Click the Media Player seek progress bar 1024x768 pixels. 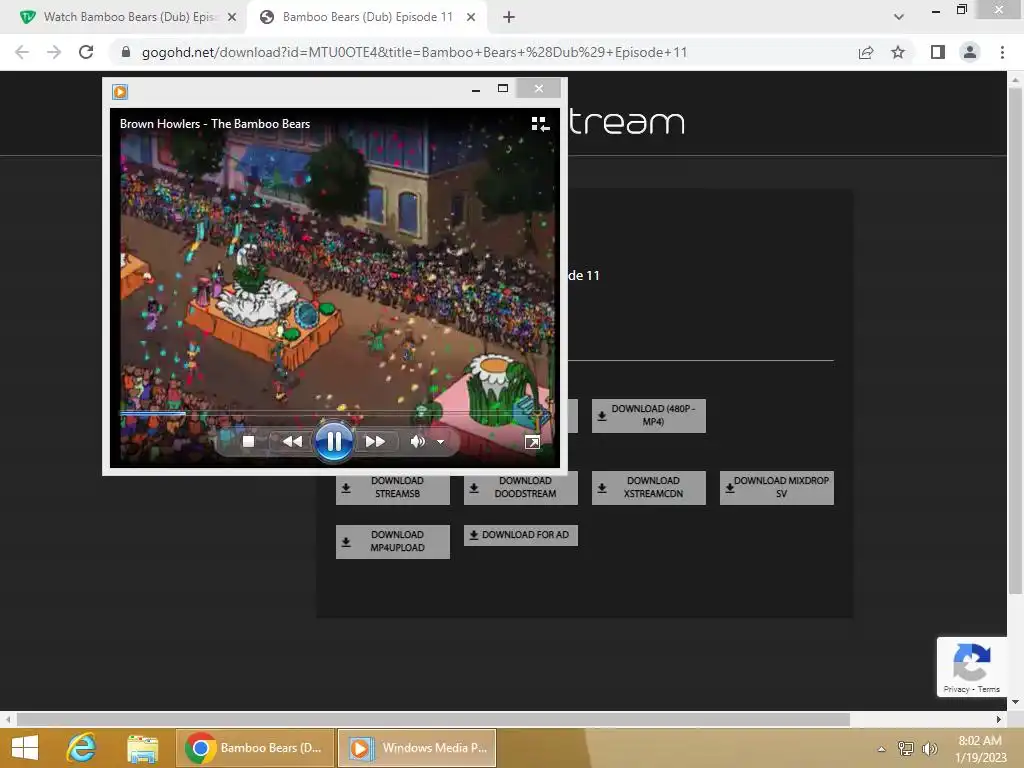pyautogui.click(x=333, y=413)
